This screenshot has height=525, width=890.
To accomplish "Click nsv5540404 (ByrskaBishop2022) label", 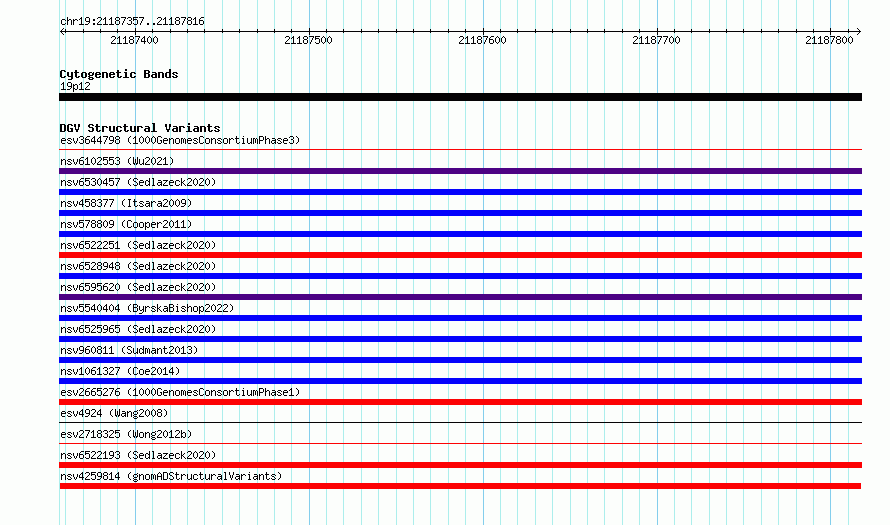I will tap(147, 308).
